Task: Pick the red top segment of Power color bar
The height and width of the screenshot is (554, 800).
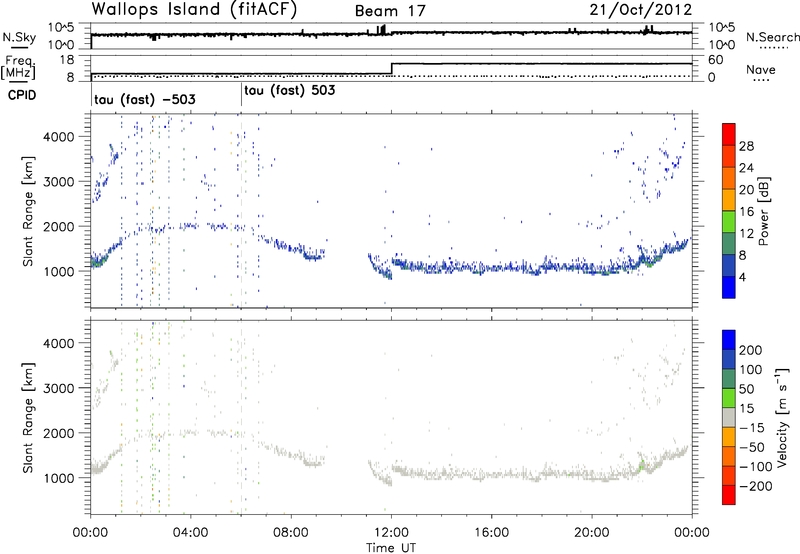Action: [729, 134]
